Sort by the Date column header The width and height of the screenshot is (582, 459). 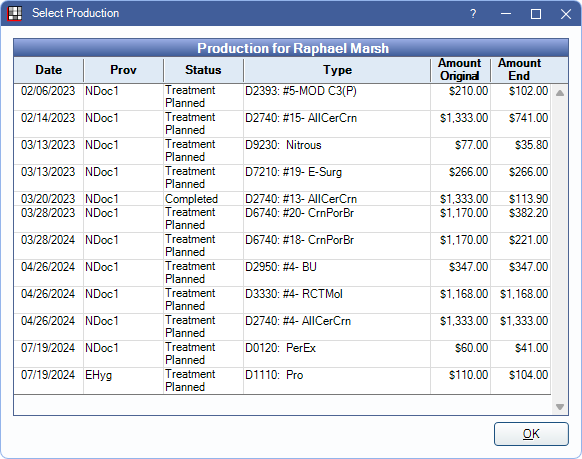tap(49, 70)
